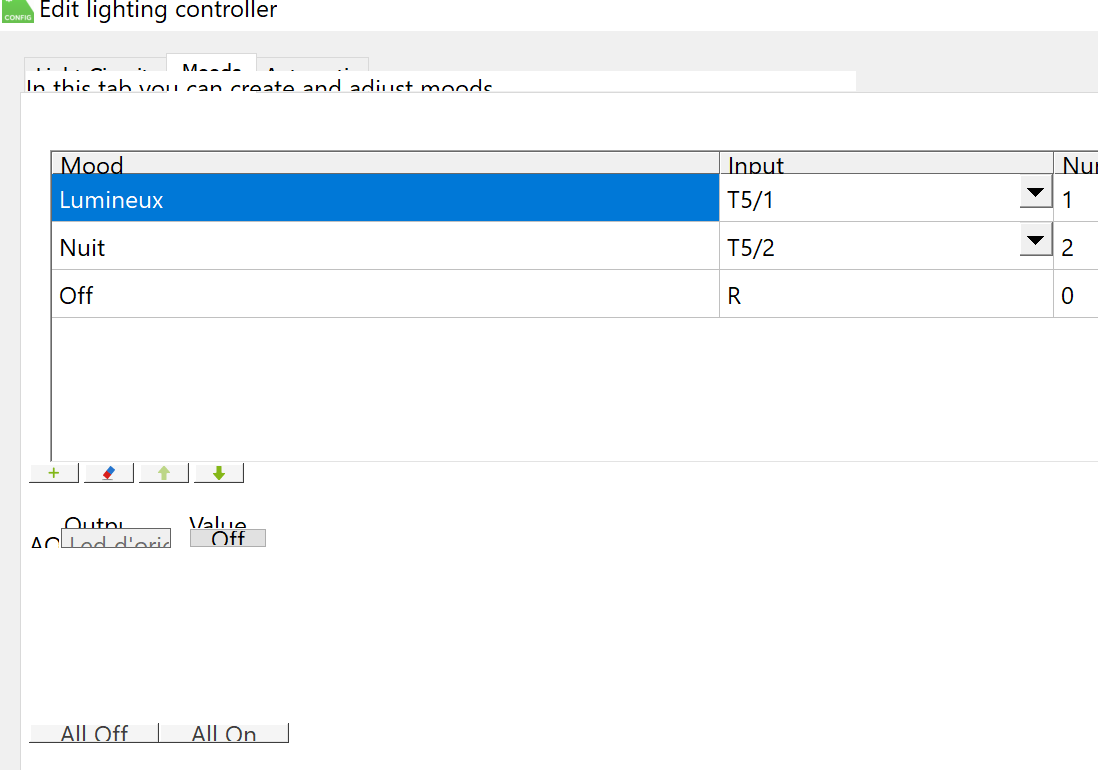1098x770 pixels.
Task: Toggle the Off value button
Action: tap(228, 538)
